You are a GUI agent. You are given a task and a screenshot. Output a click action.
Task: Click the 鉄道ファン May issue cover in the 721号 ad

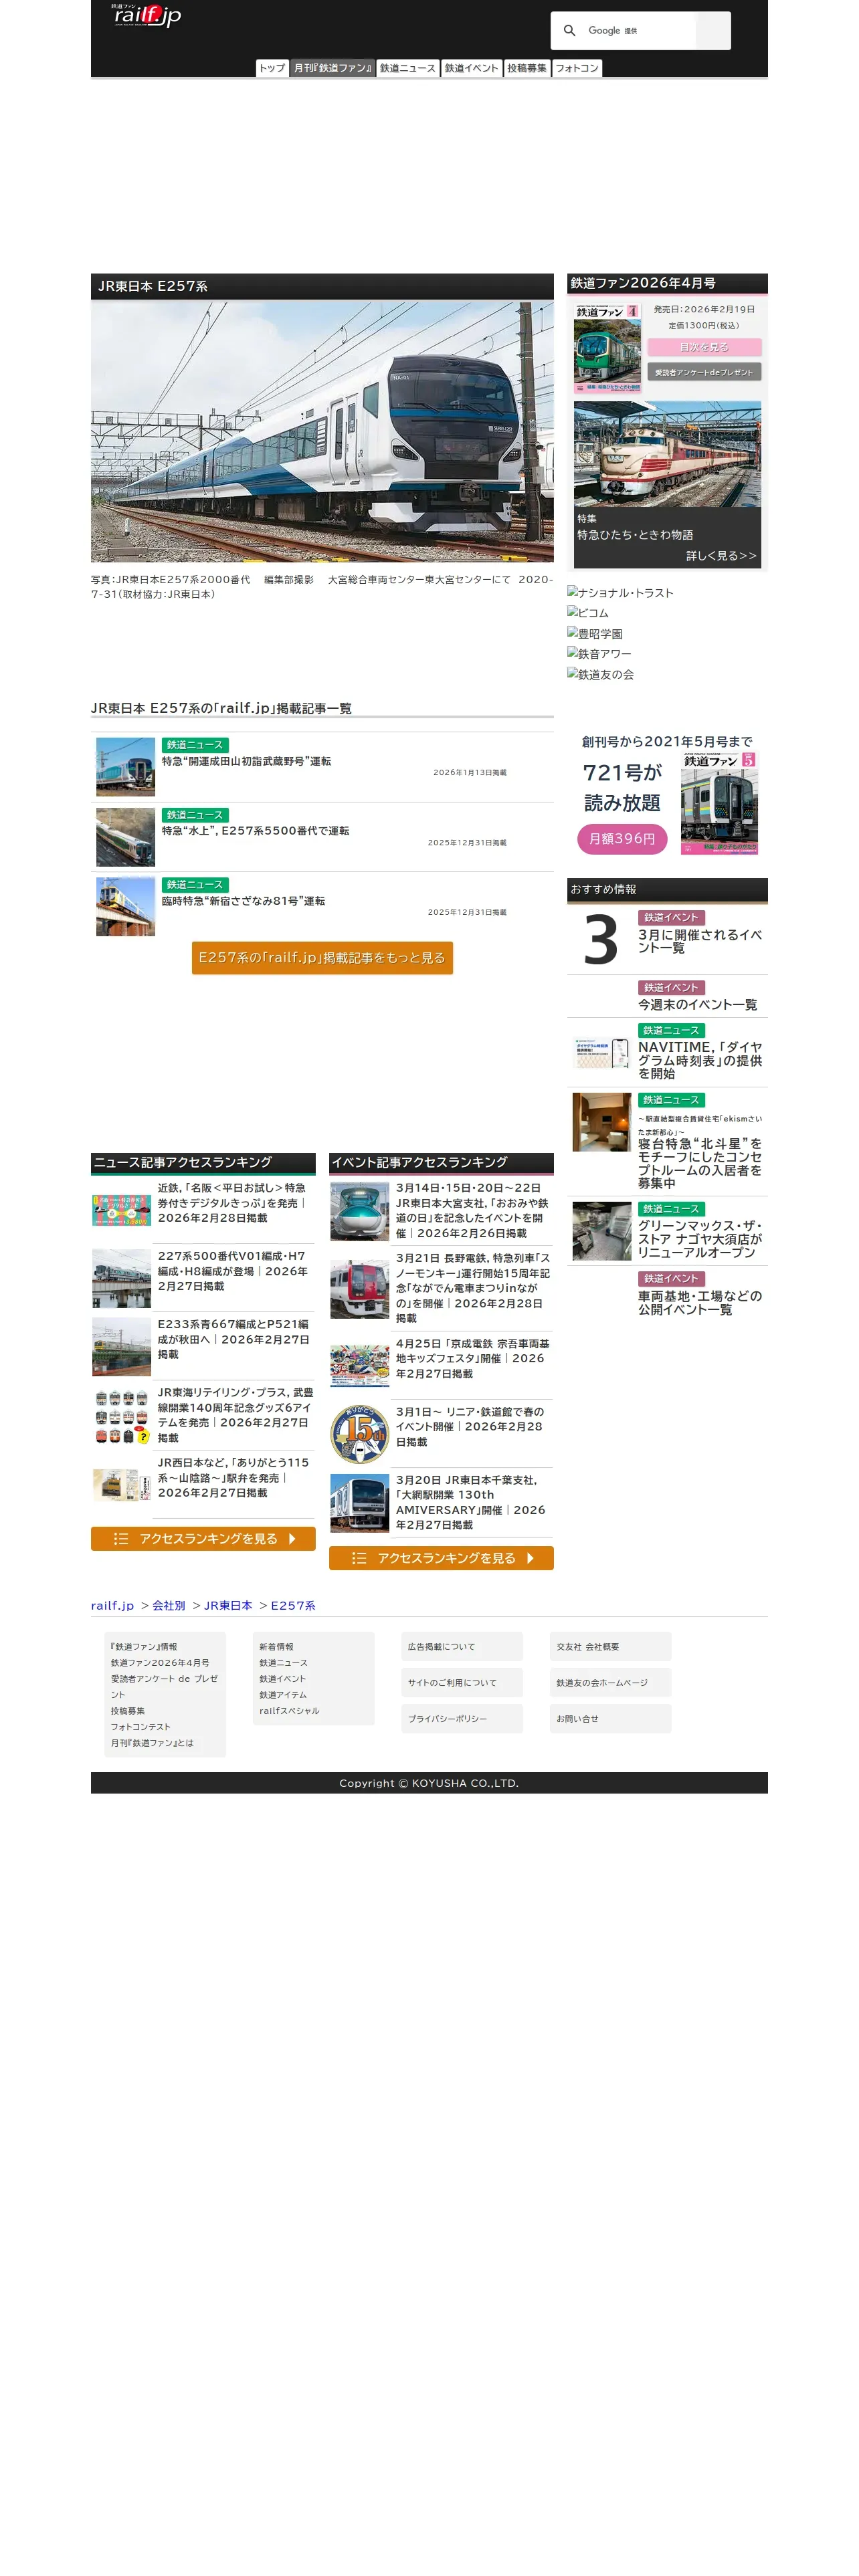pyautogui.click(x=719, y=803)
